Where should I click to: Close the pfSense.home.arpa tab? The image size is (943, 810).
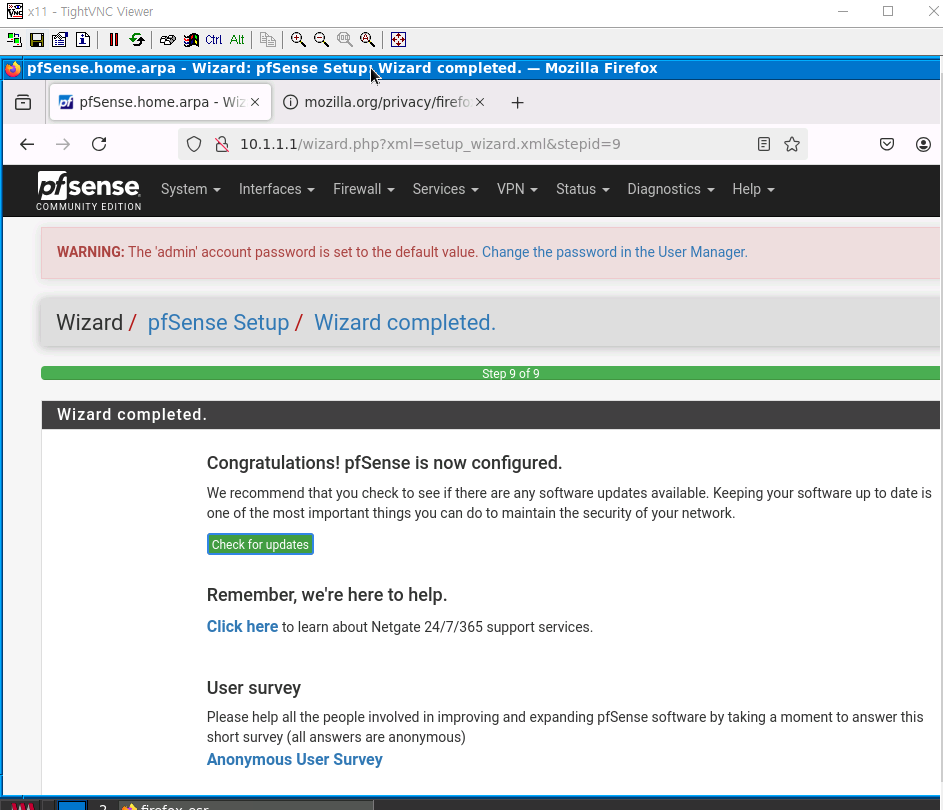(x=255, y=102)
